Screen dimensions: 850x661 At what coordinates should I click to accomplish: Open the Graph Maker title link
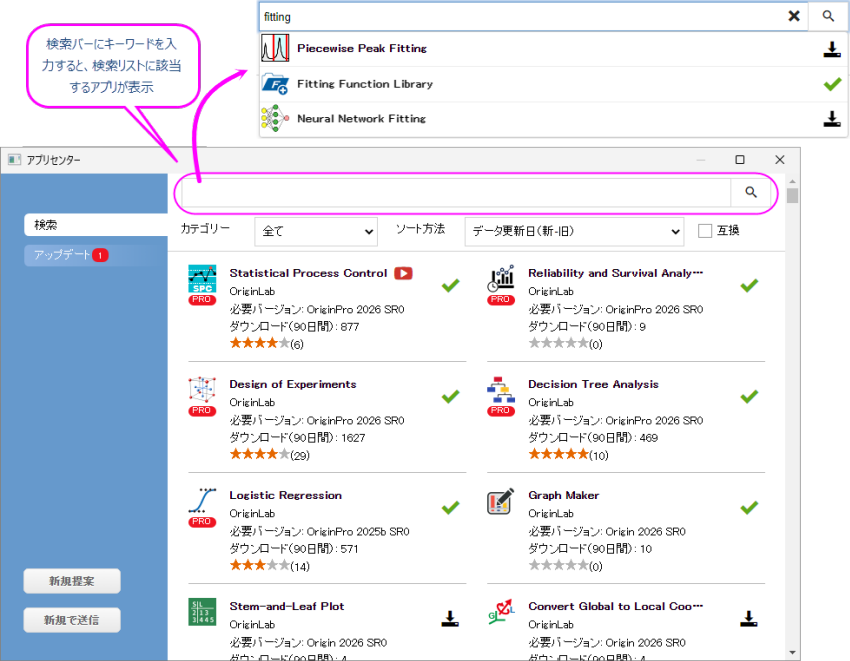click(564, 496)
